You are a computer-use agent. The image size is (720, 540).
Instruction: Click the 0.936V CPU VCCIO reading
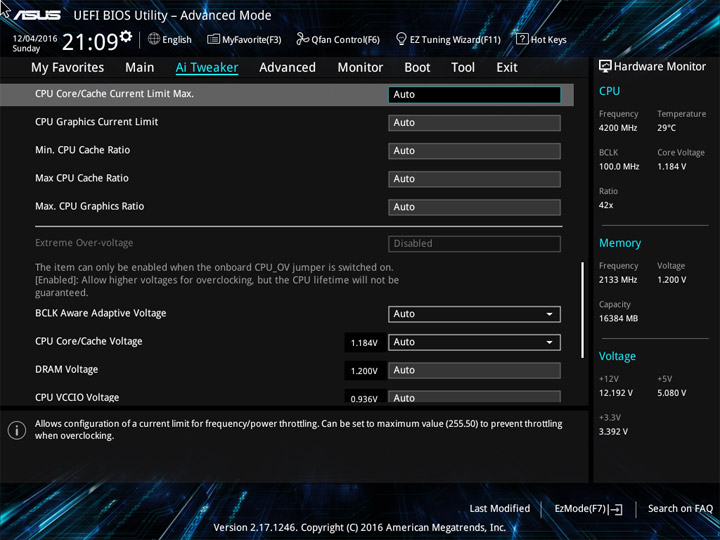click(x=364, y=398)
